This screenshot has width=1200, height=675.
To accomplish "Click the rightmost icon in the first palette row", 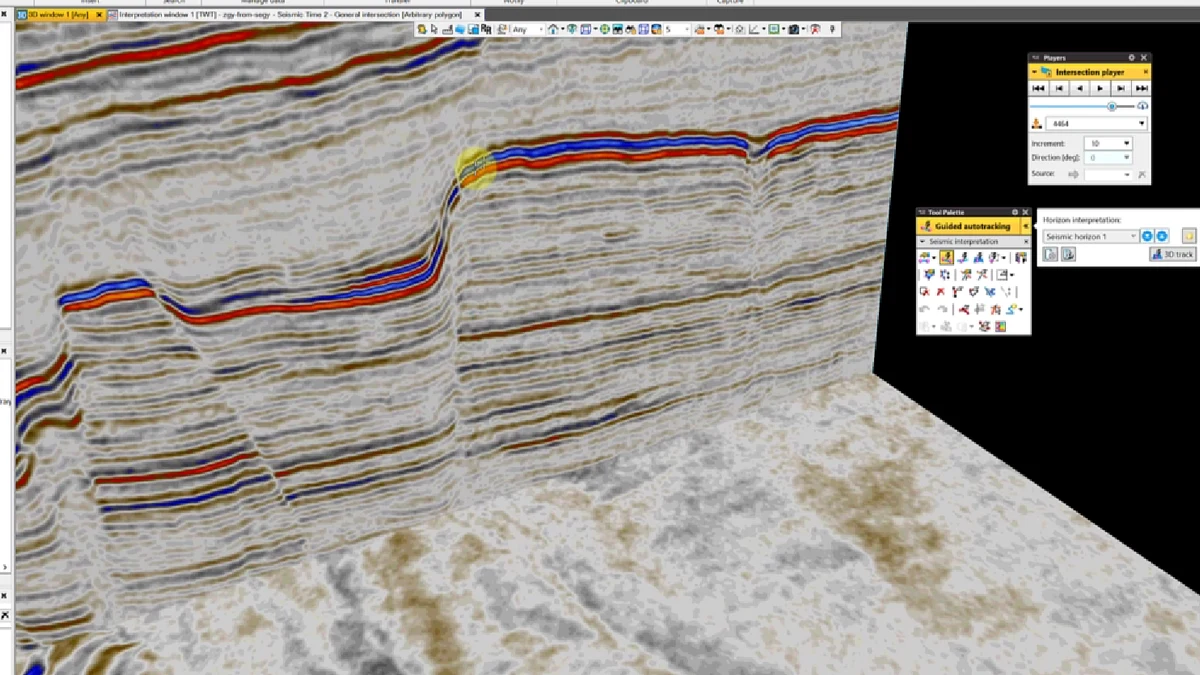I will [1021, 257].
